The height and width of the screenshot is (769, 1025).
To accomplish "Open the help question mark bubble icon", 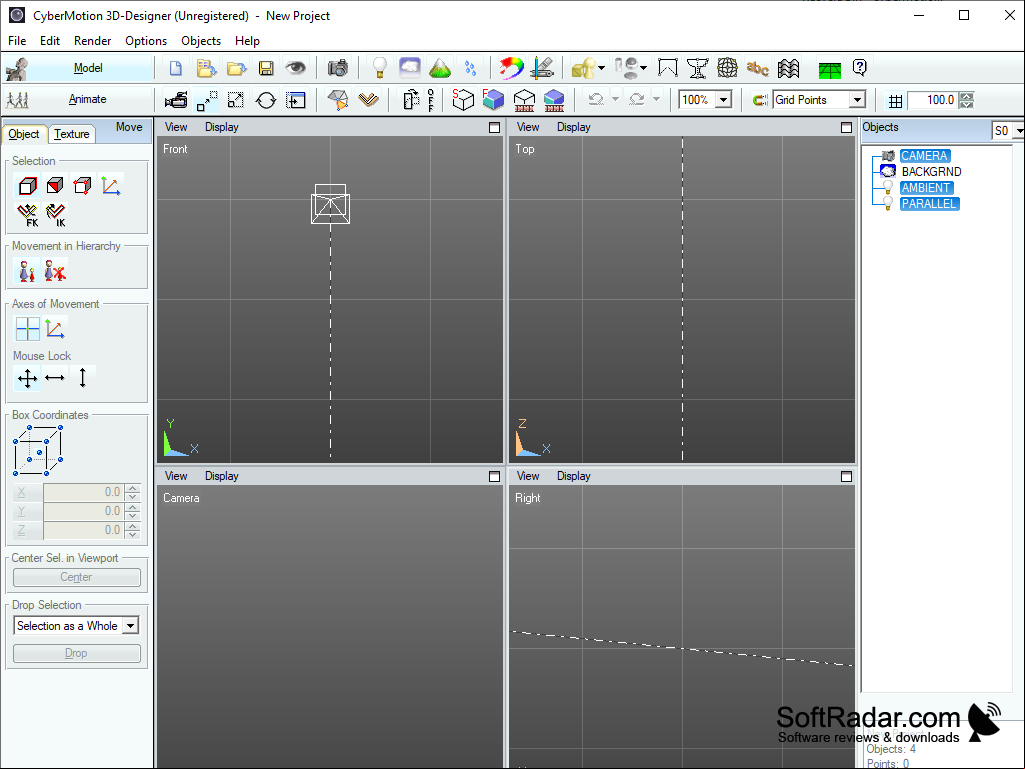I will point(860,67).
